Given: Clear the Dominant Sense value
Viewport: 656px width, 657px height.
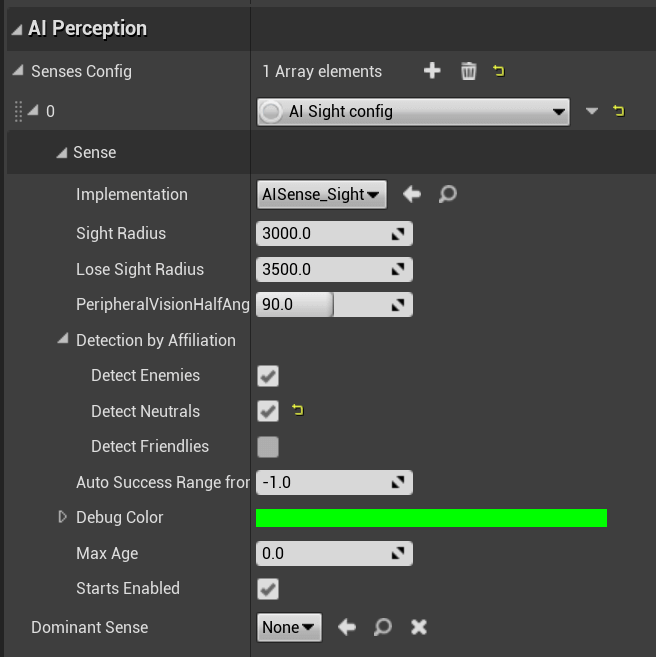Looking at the screenshot, I should pos(419,627).
